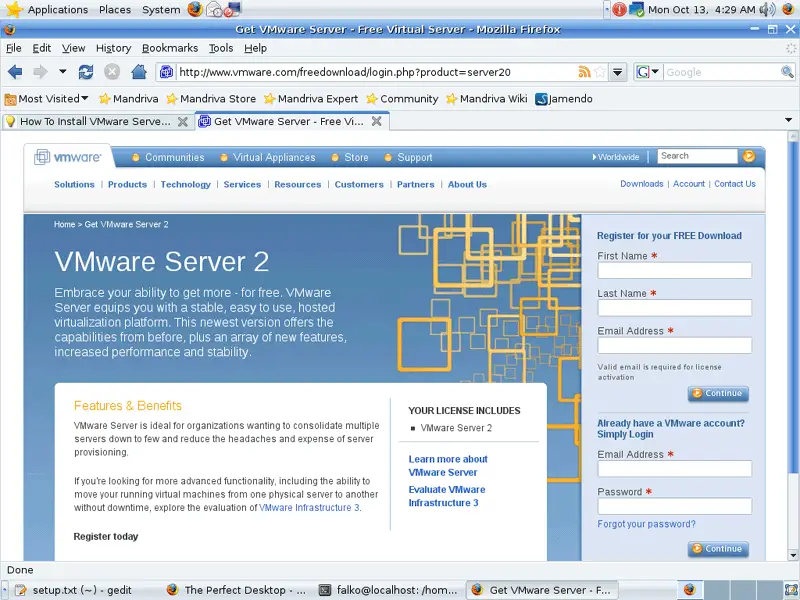Open the Edit menu

tap(41, 48)
